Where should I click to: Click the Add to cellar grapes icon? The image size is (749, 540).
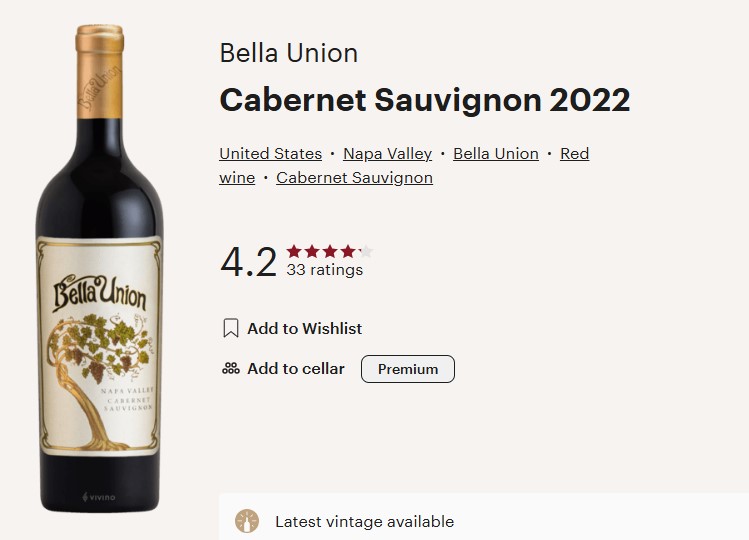(x=231, y=368)
